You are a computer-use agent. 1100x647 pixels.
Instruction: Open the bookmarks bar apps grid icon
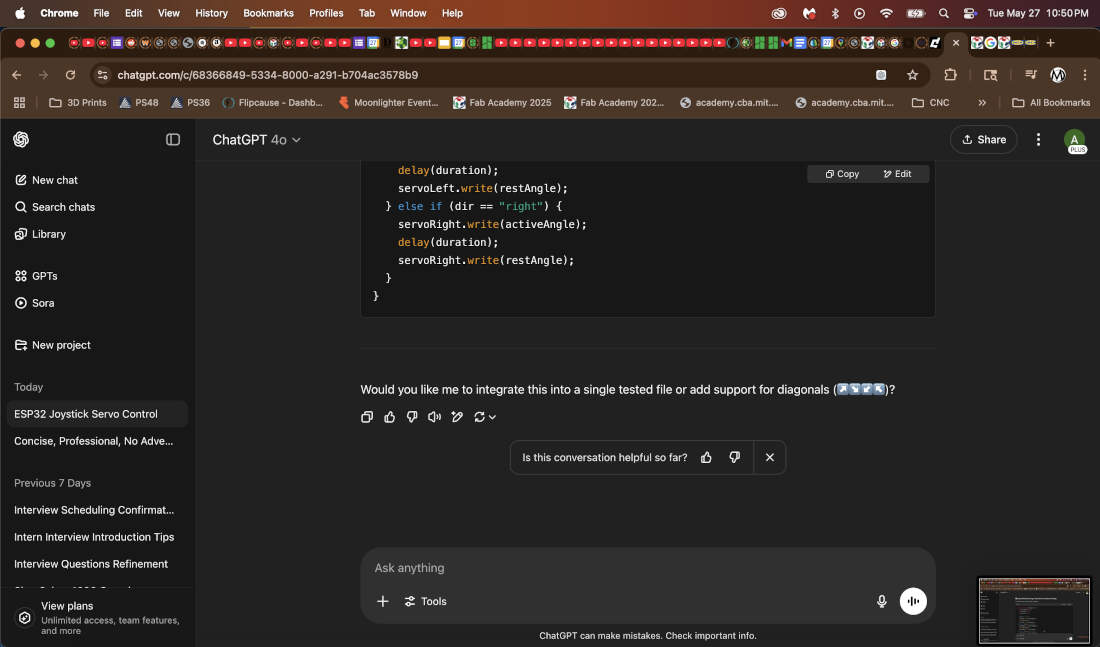point(20,102)
